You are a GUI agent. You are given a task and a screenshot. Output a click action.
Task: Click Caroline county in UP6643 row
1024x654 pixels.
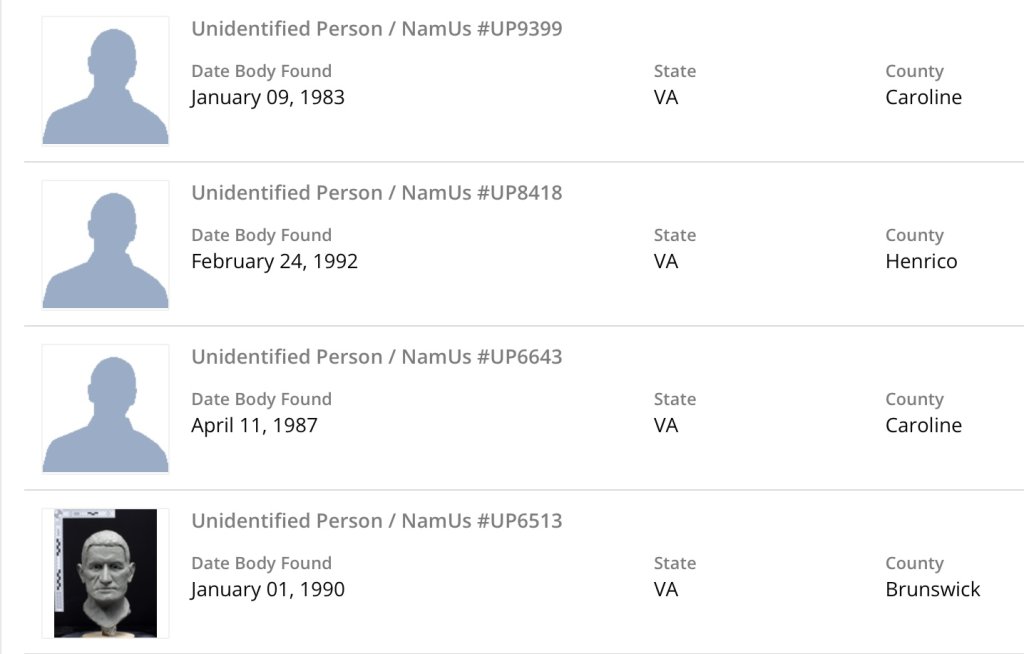923,425
